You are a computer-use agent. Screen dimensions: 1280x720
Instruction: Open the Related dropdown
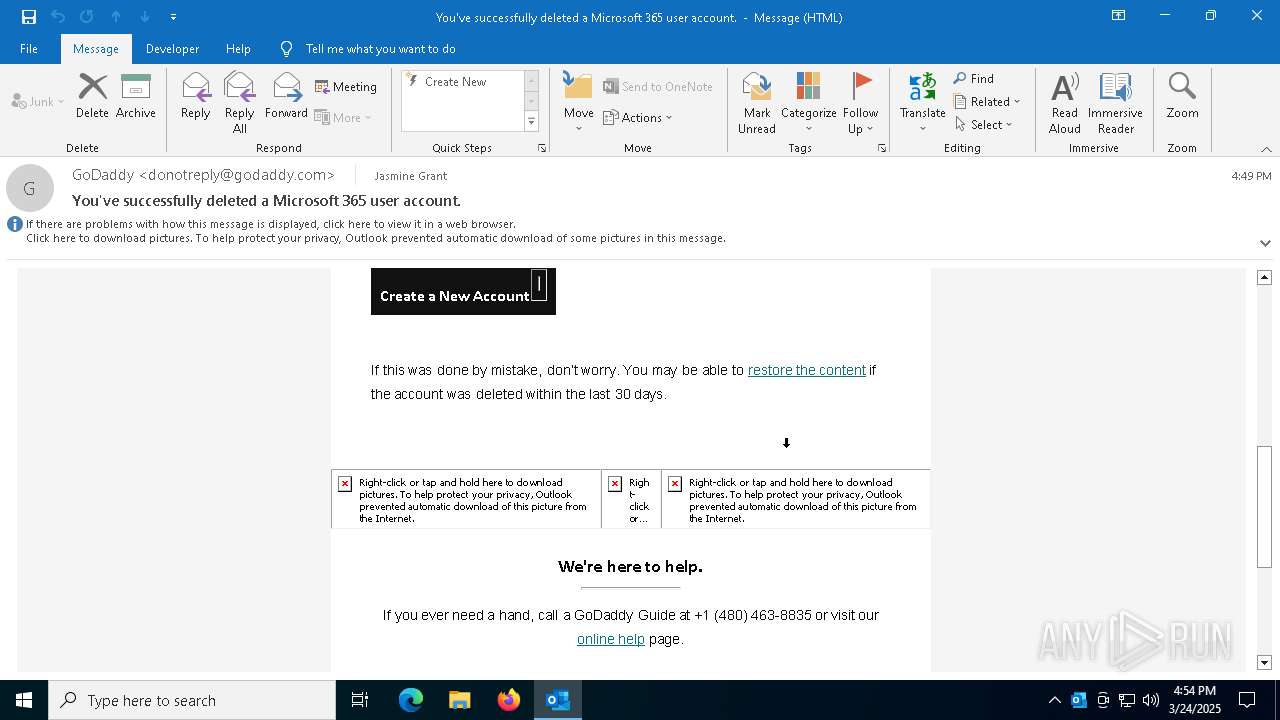pos(987,101)
